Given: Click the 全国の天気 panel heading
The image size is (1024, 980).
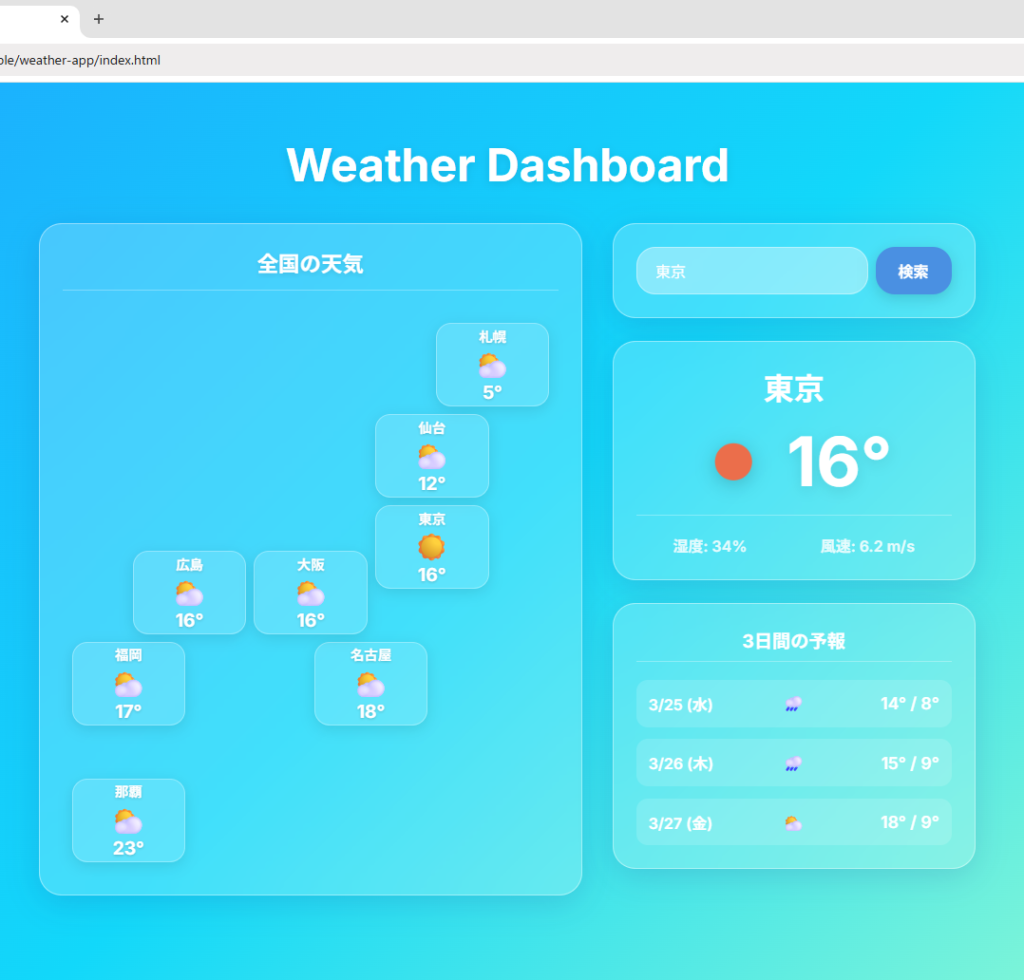Looking at the screenshot, I should (310, 264).
